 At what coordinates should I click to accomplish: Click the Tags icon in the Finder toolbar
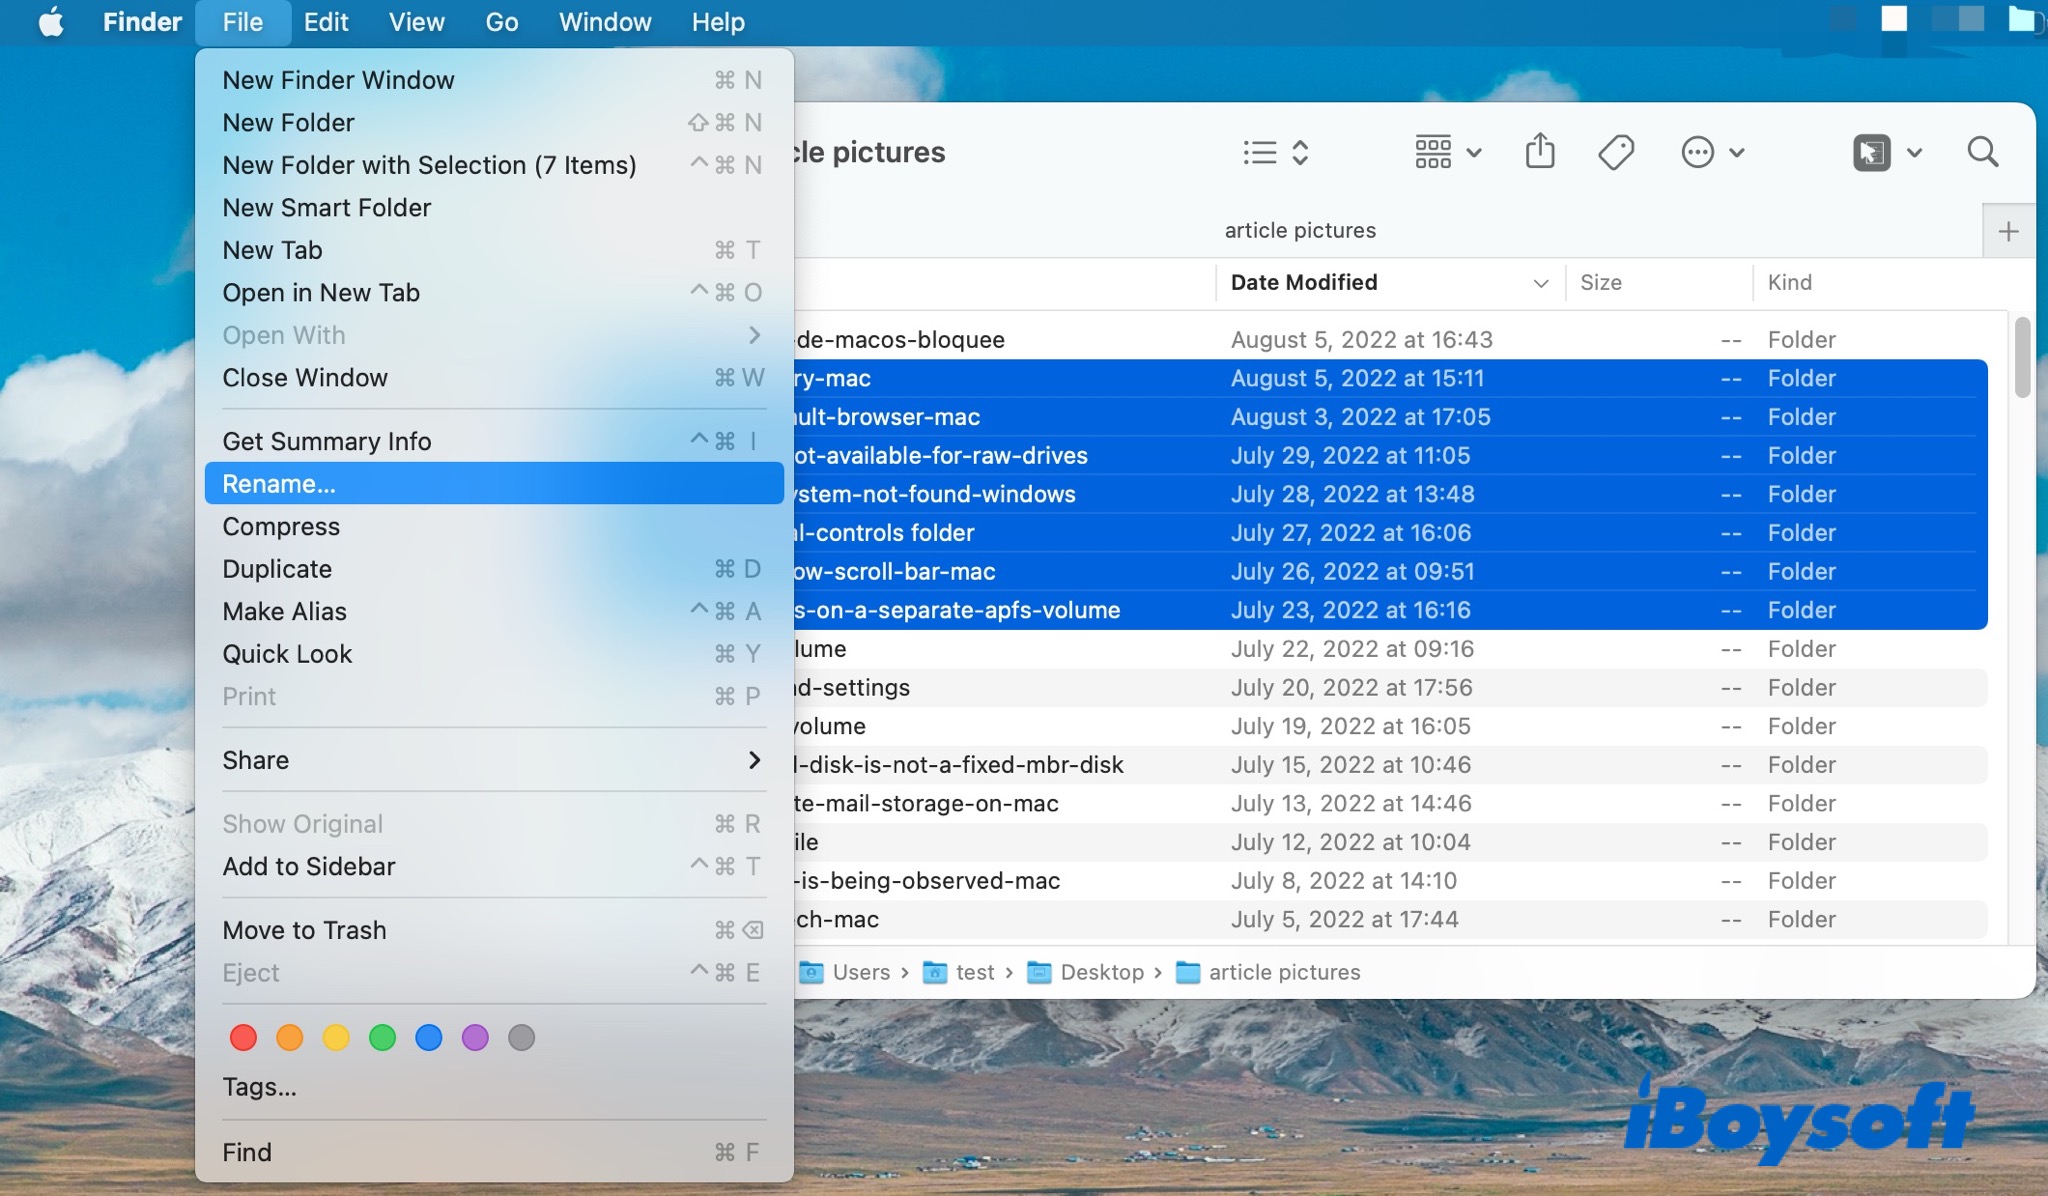pos(1615,151)
